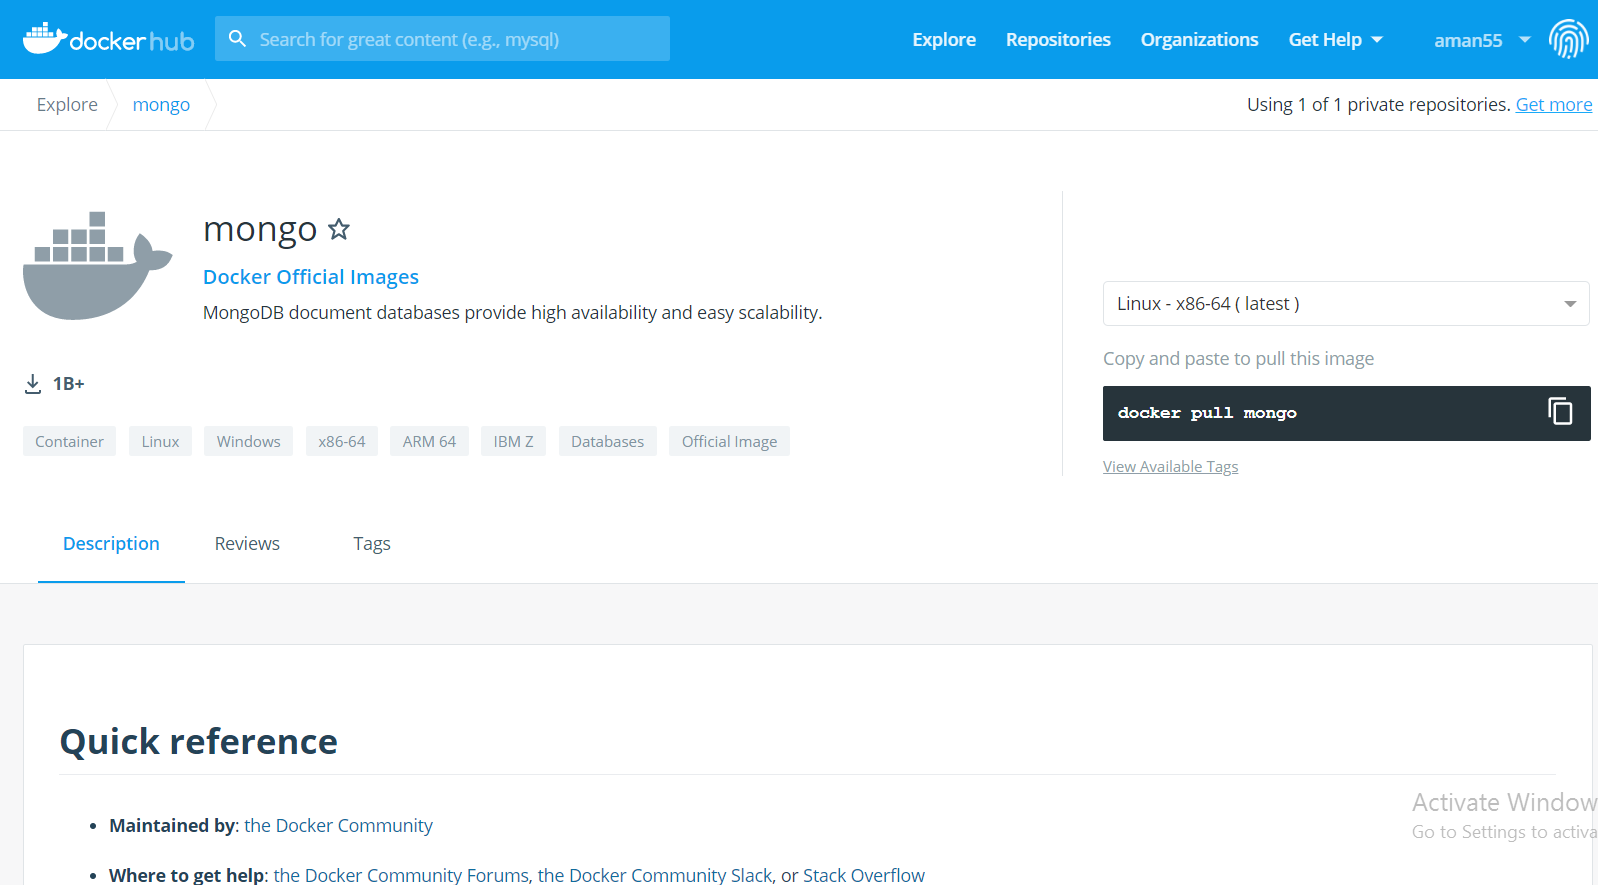This screenshot has height=885, width=1598.
Task: Follow the Get more link
Action: point(1554,105)
